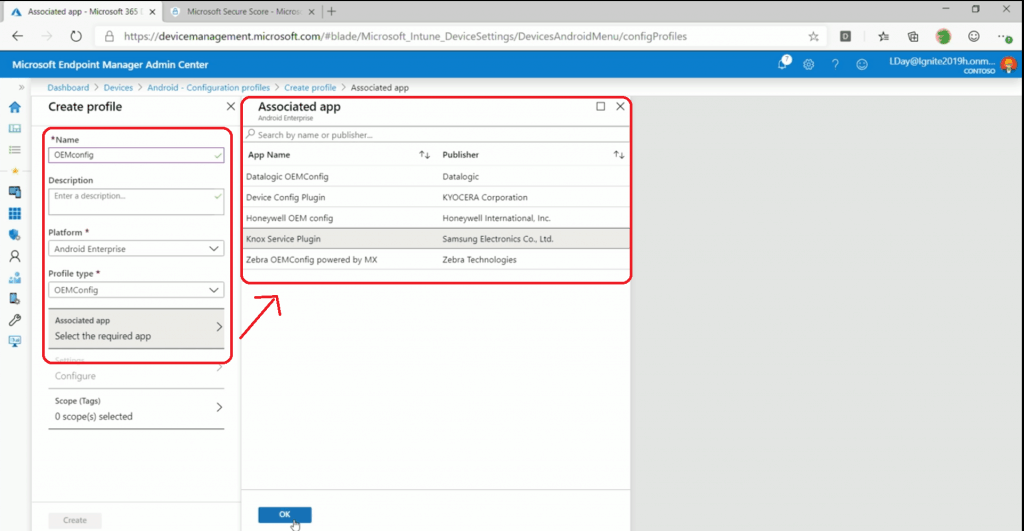Open the Dashboard icon in left sidebar
The image size is (1024, 531).
15,129
